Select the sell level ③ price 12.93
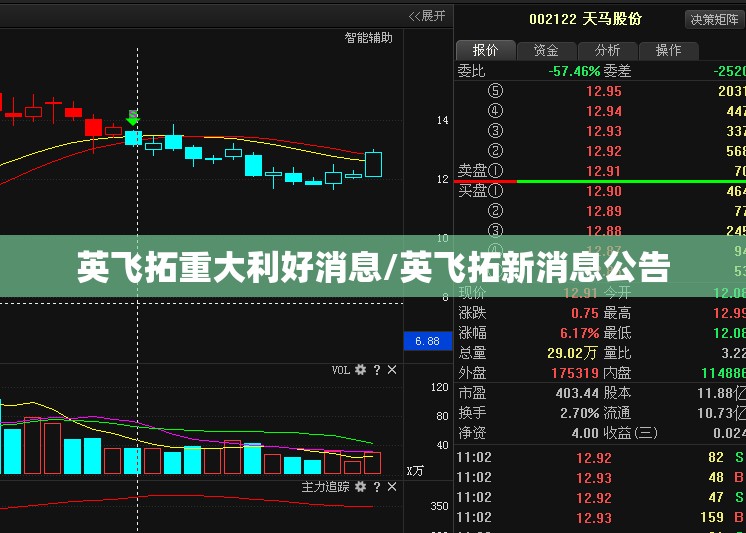Image resolution: width=746 pixels, height=533 pixels. [604, 131]
